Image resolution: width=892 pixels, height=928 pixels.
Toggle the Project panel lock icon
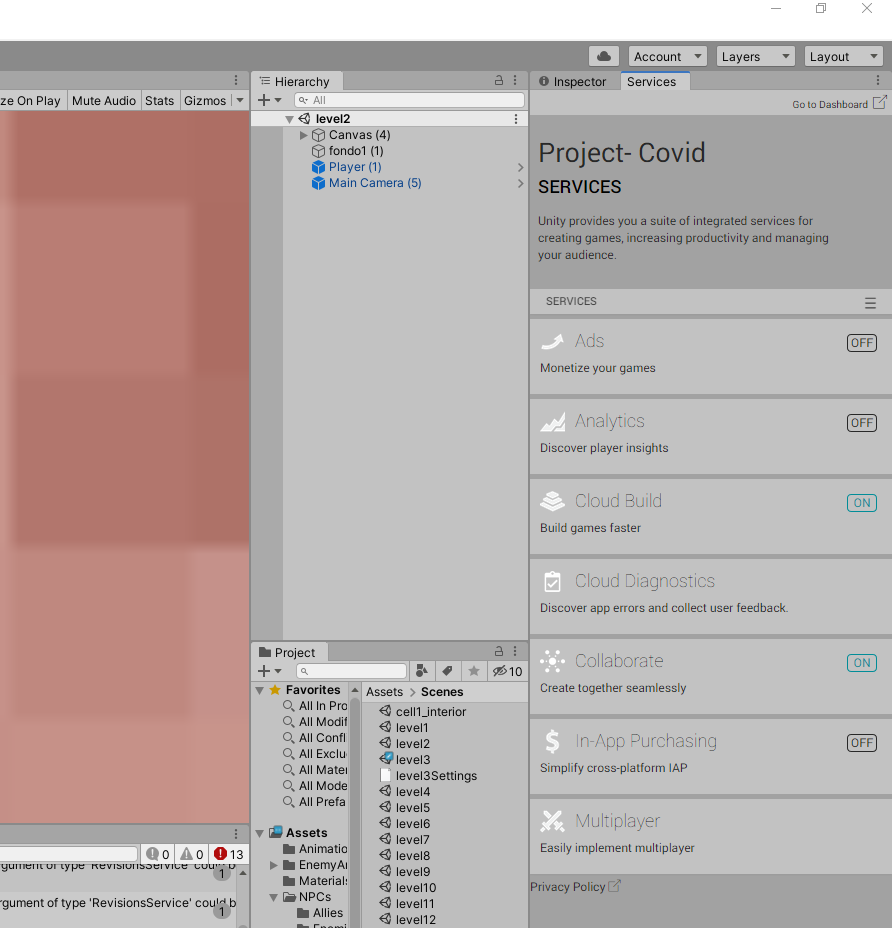coord(499,651)
